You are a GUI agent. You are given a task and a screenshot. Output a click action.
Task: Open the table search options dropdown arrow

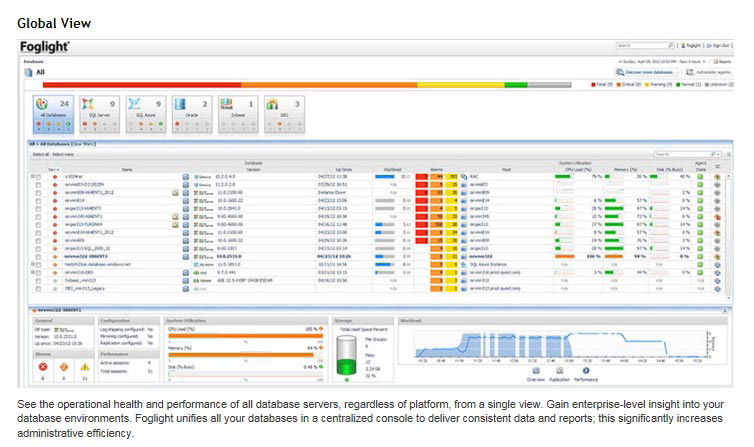pyautogui.click(x=718, y=154)
